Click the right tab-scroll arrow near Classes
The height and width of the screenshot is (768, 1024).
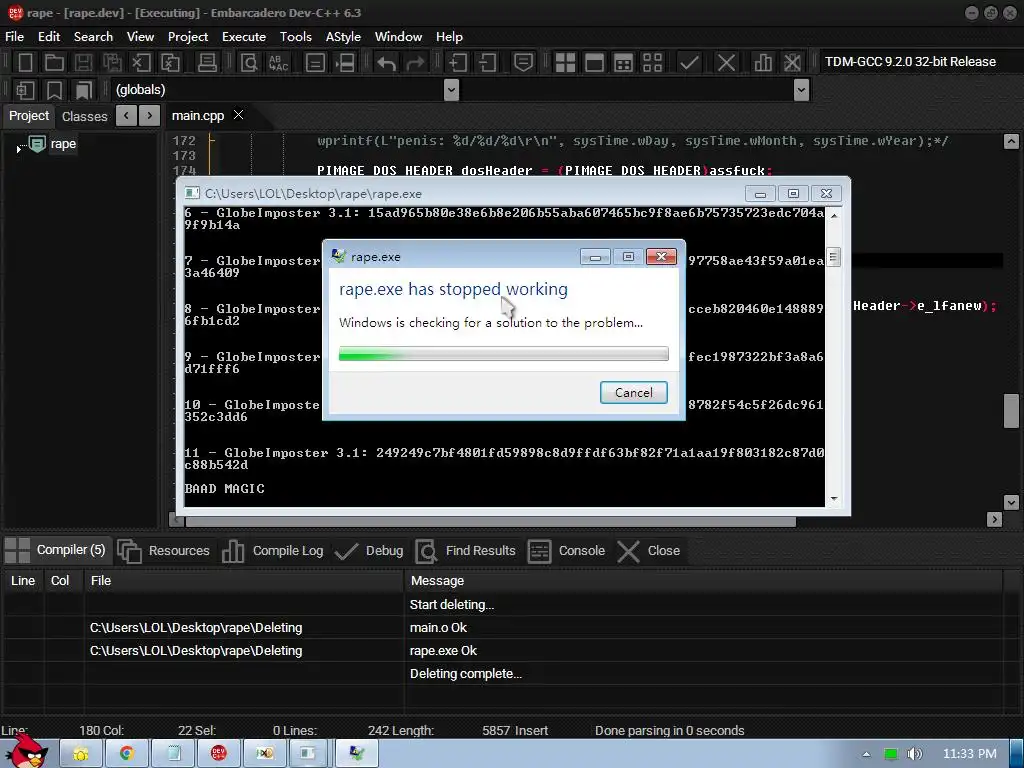(x=150, y=116)
